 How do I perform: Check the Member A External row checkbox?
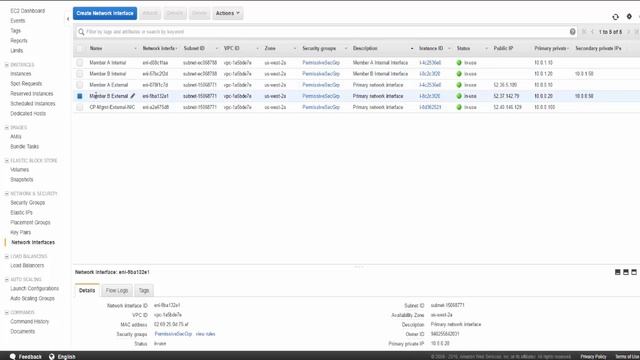80,84
